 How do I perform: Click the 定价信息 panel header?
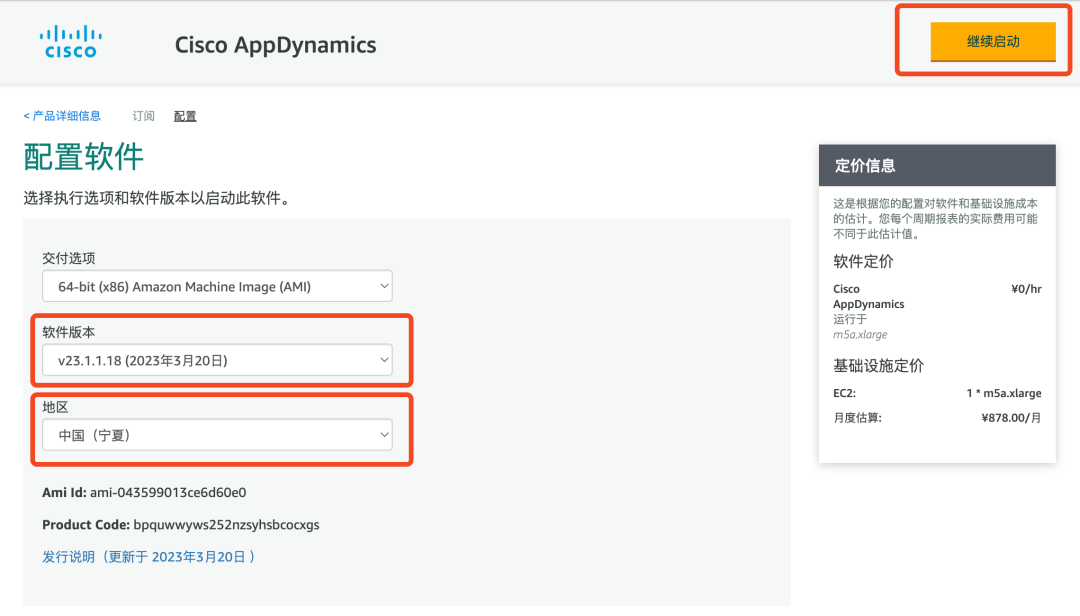click(x=937, y=166)
